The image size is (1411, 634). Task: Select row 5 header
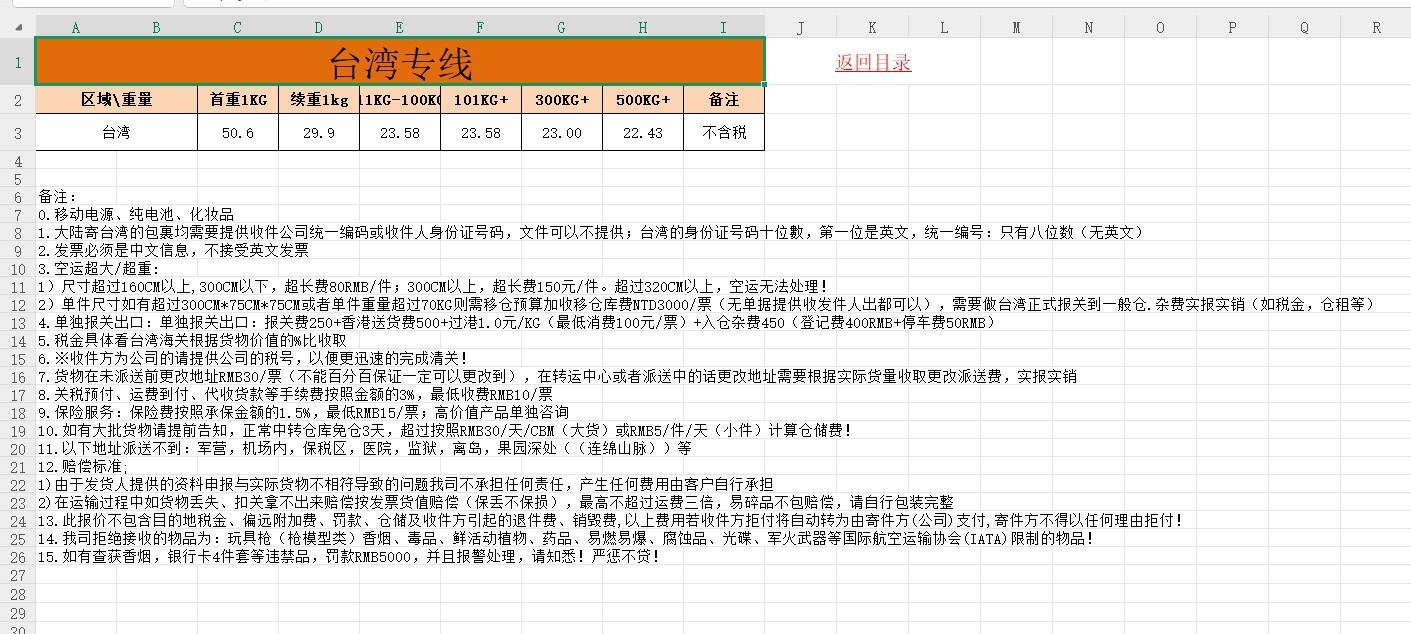tap(18, 178)
